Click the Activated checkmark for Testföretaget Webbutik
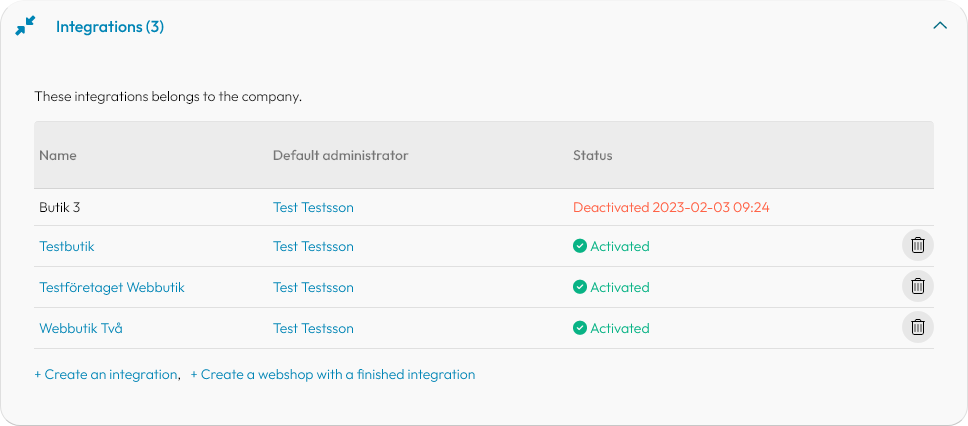This screenshot has height=426, width=968. tap(580, 286)
